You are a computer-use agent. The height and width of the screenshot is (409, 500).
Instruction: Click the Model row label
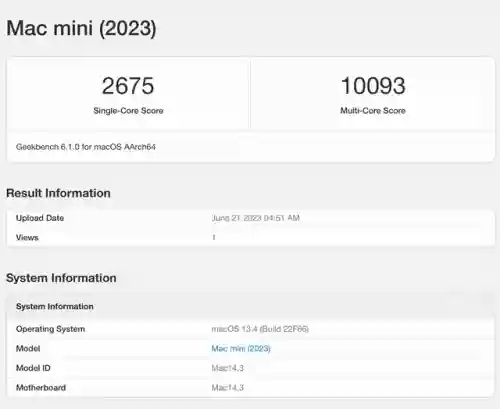click(28, 349)
